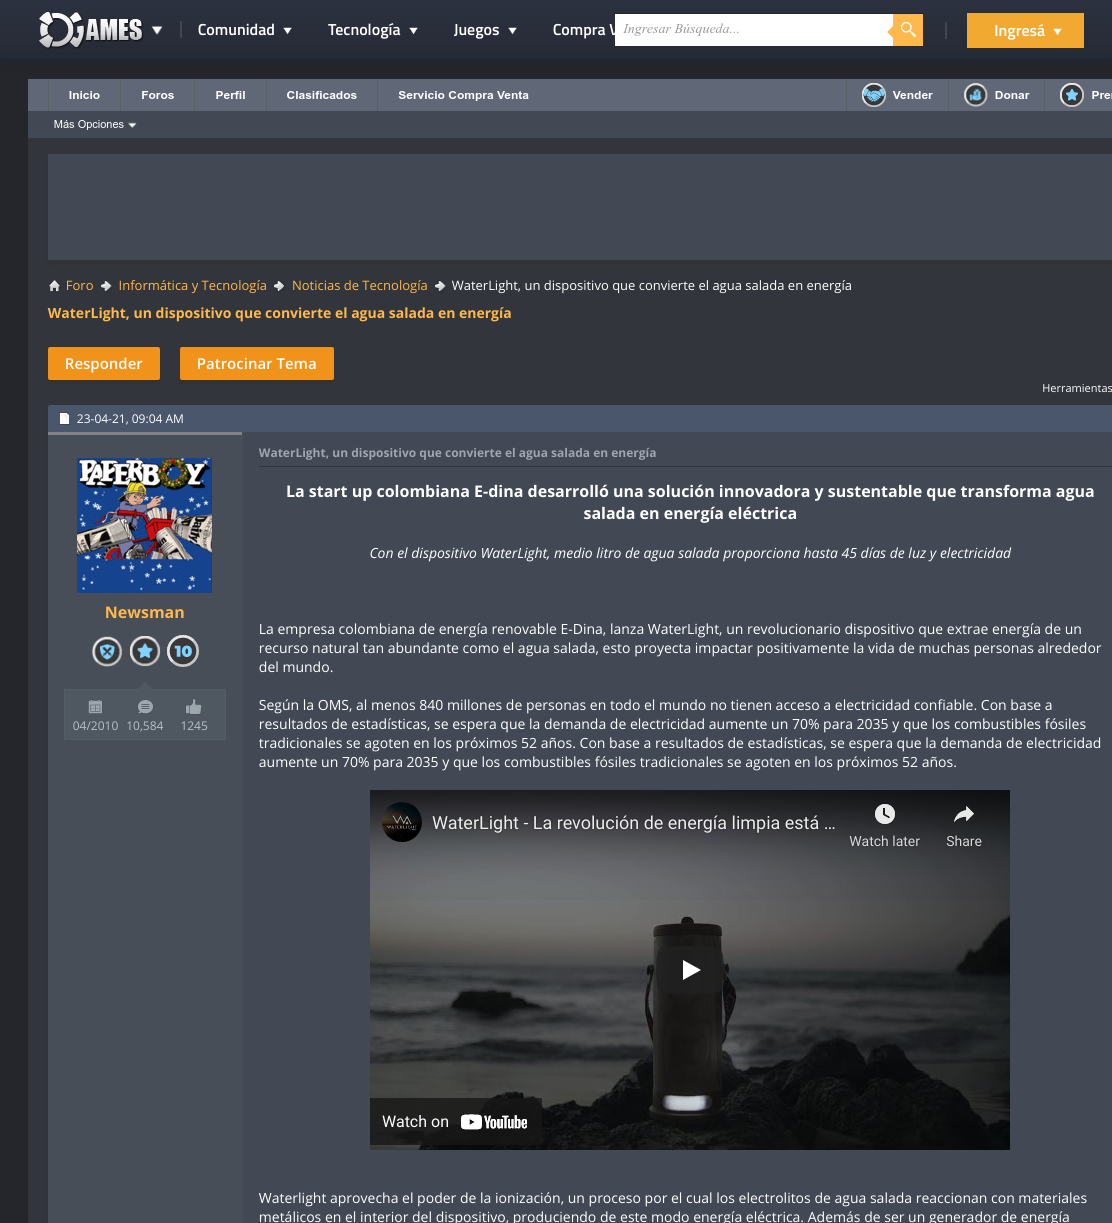This screenshot has width=1112, height=1223.
Task: Open Informática y Tecnología breadcrumb link
Action: click(x=192, y=286)
